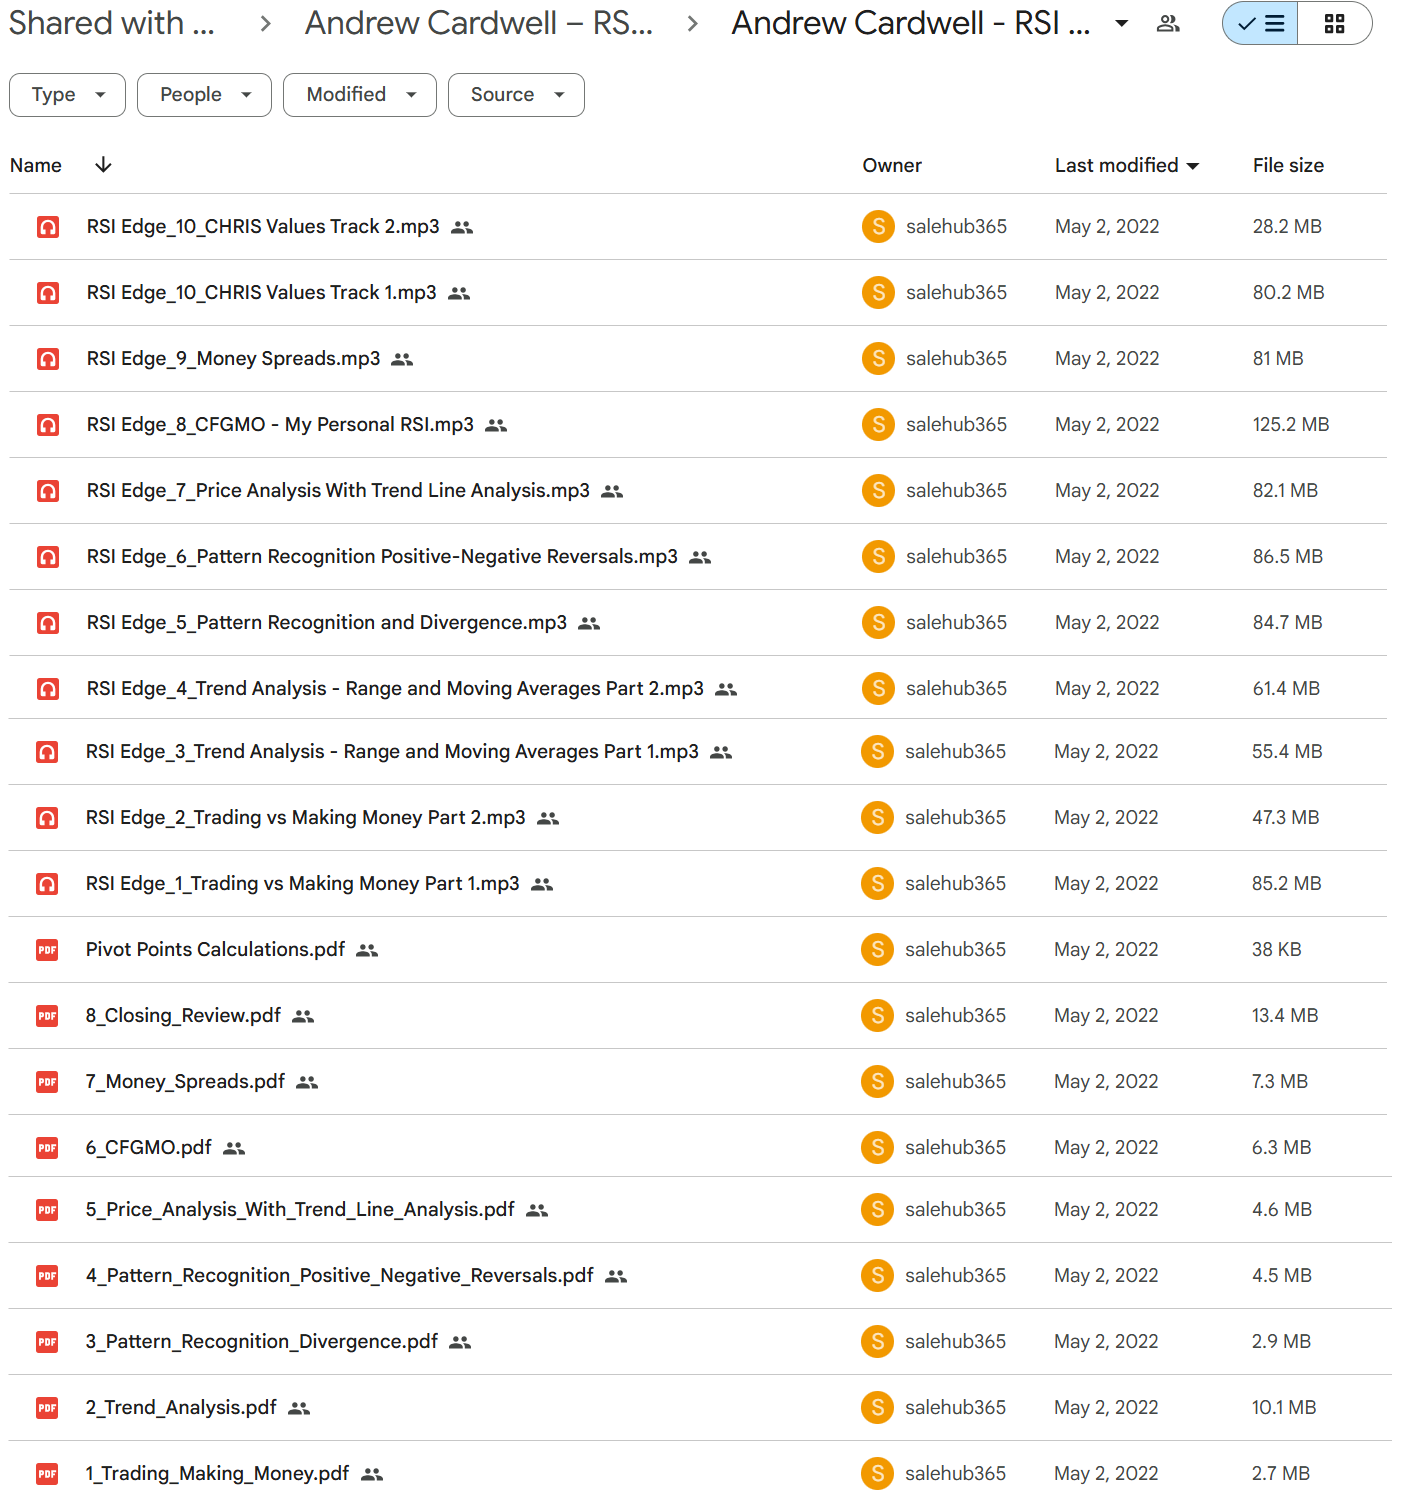
Task: Click PDF icon of 3_Pattern_Recognition_Divergence.pdf
Action: tap(47, 1342)
